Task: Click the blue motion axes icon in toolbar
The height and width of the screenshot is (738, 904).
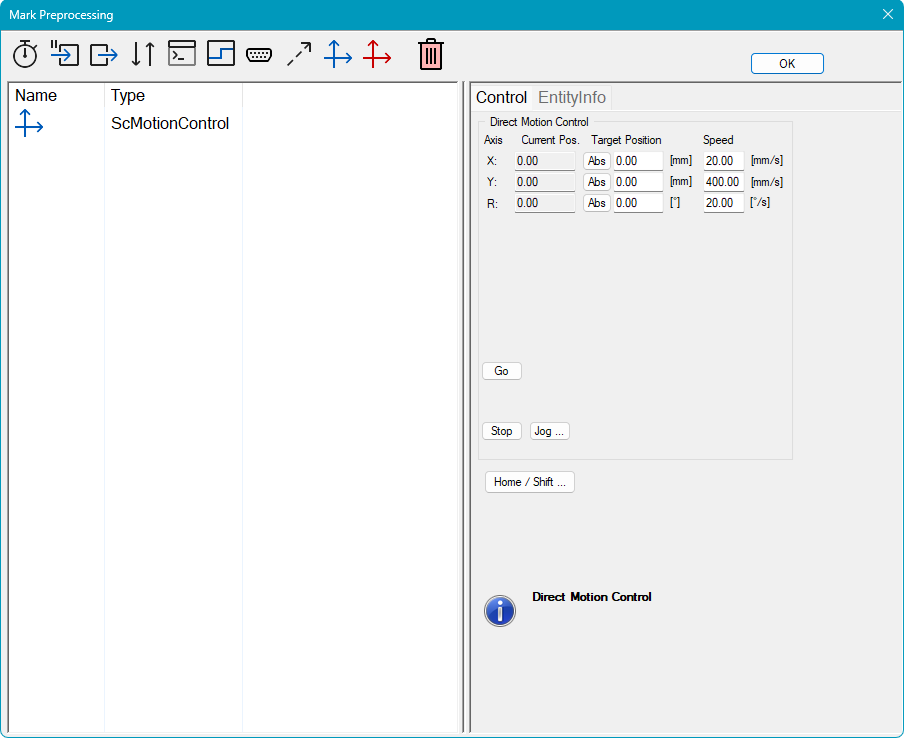Action: point(338,54)
